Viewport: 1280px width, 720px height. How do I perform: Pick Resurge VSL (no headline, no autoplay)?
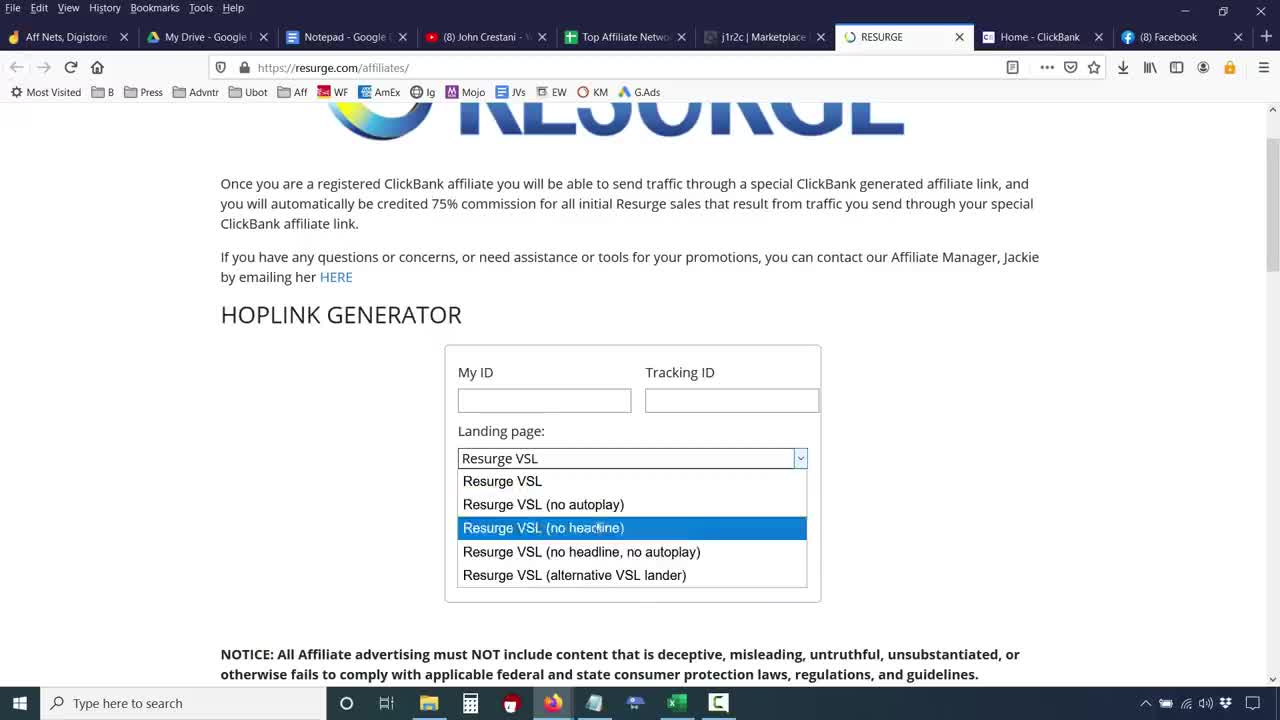(632, 552)
